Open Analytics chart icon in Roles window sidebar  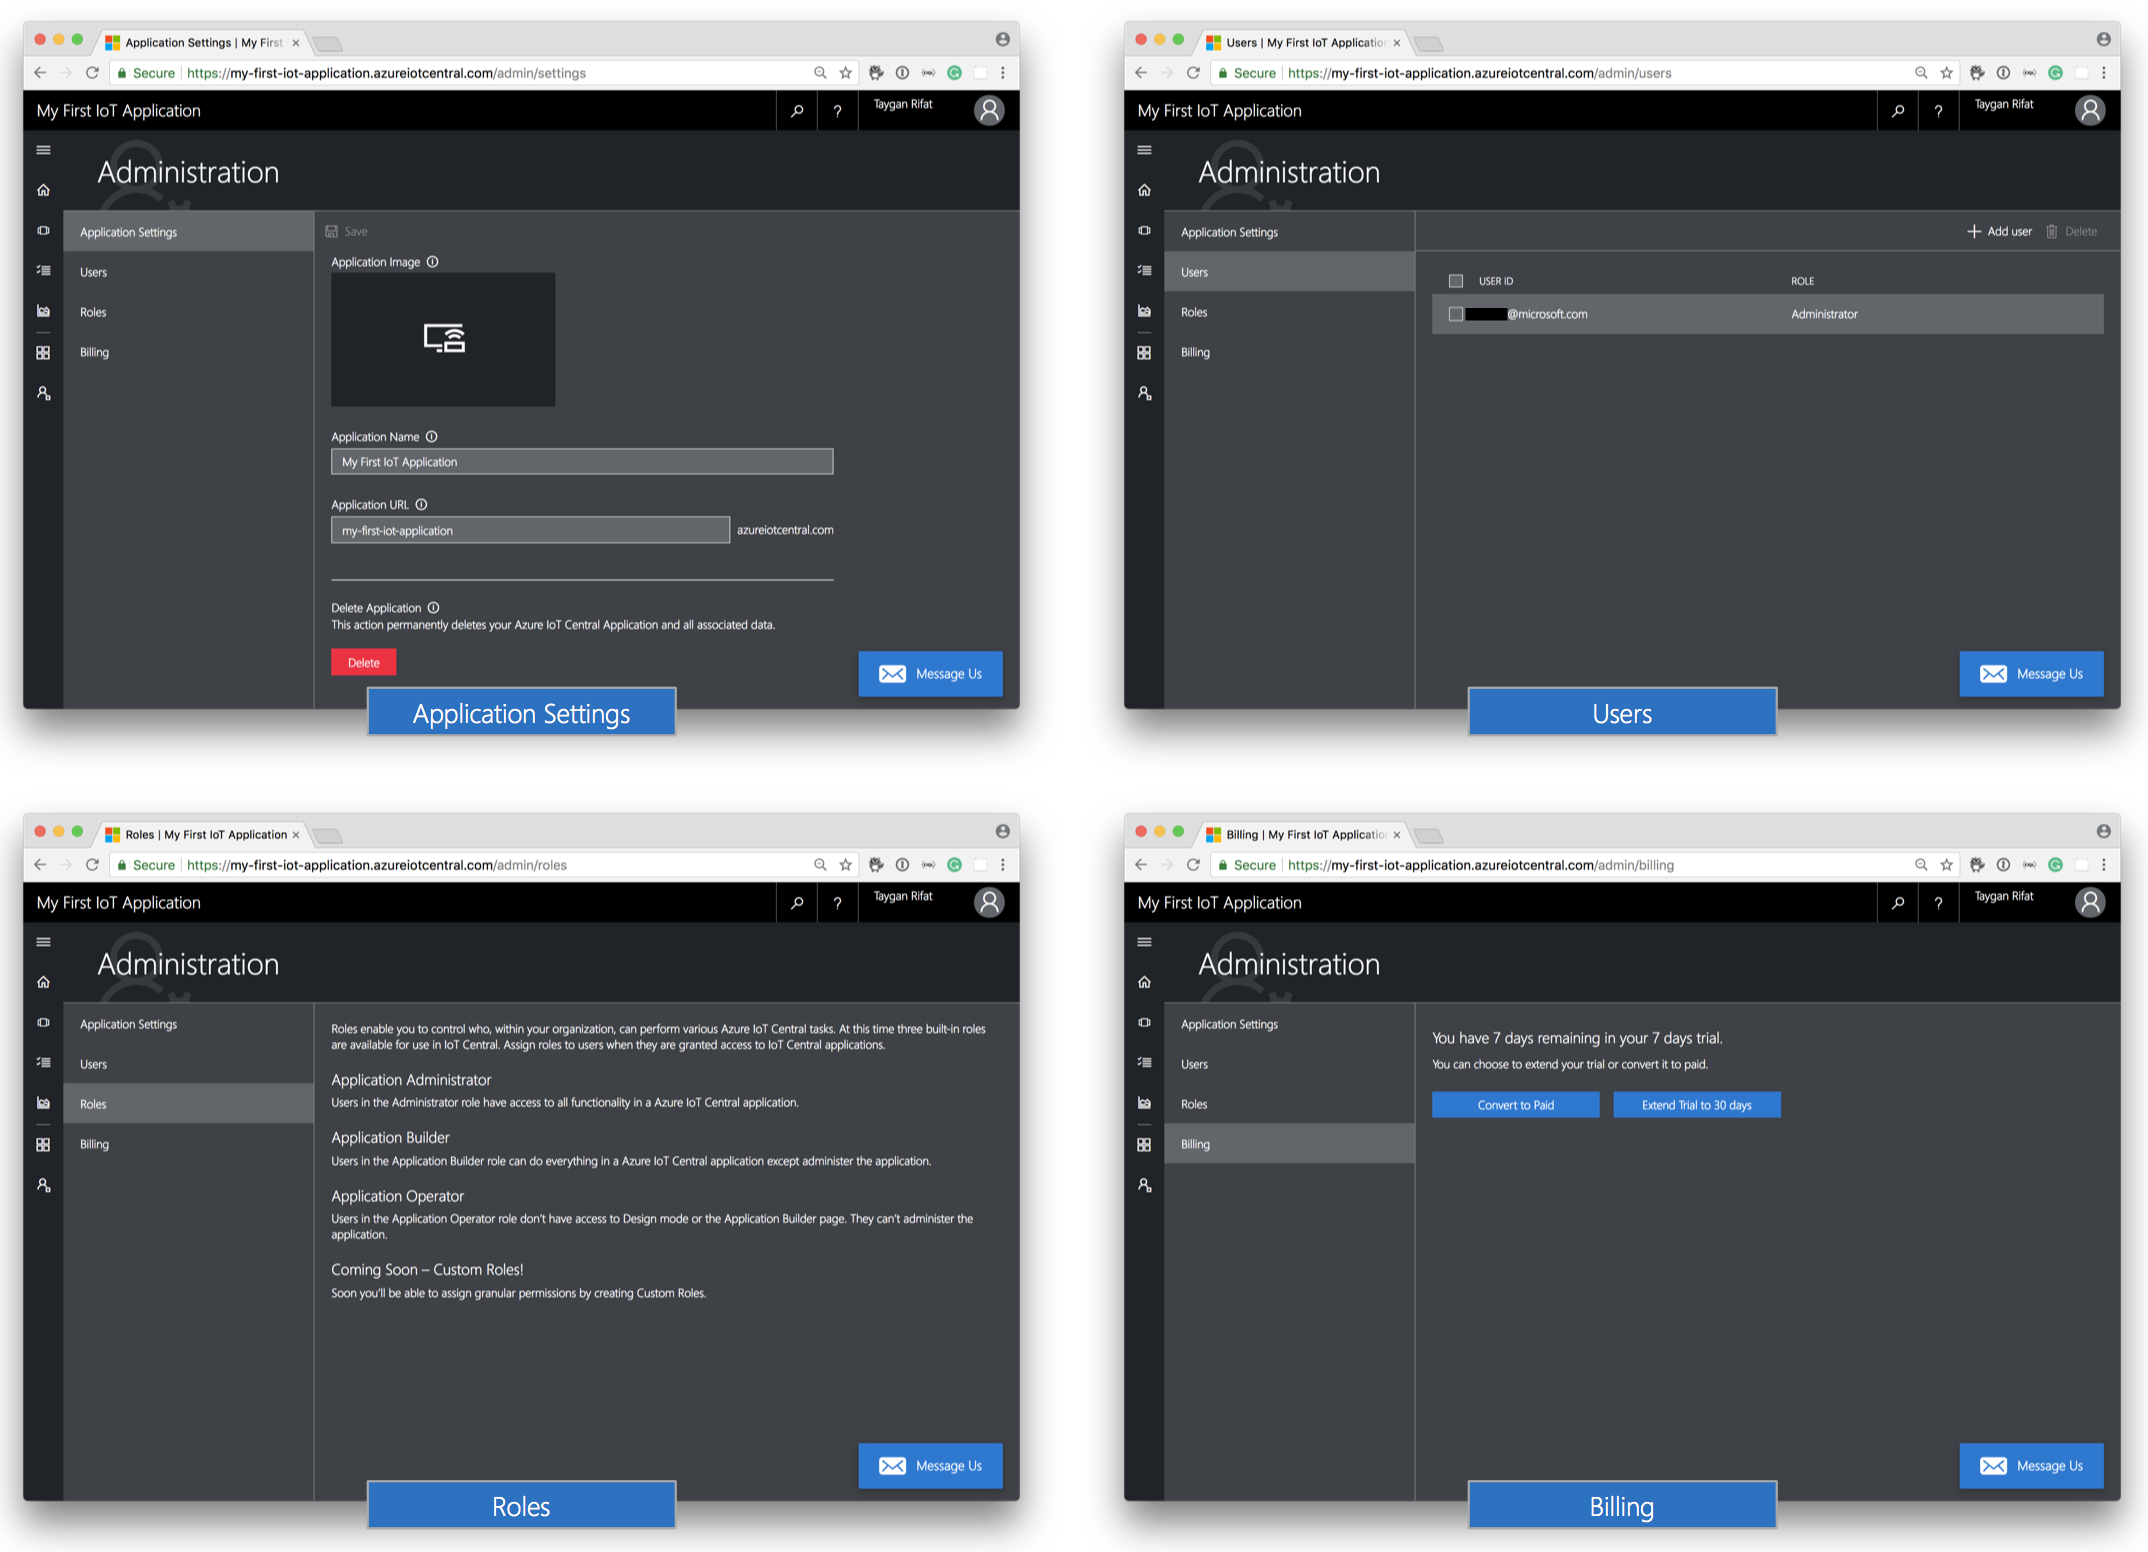pyautogui.click(x=43, y=1103)
